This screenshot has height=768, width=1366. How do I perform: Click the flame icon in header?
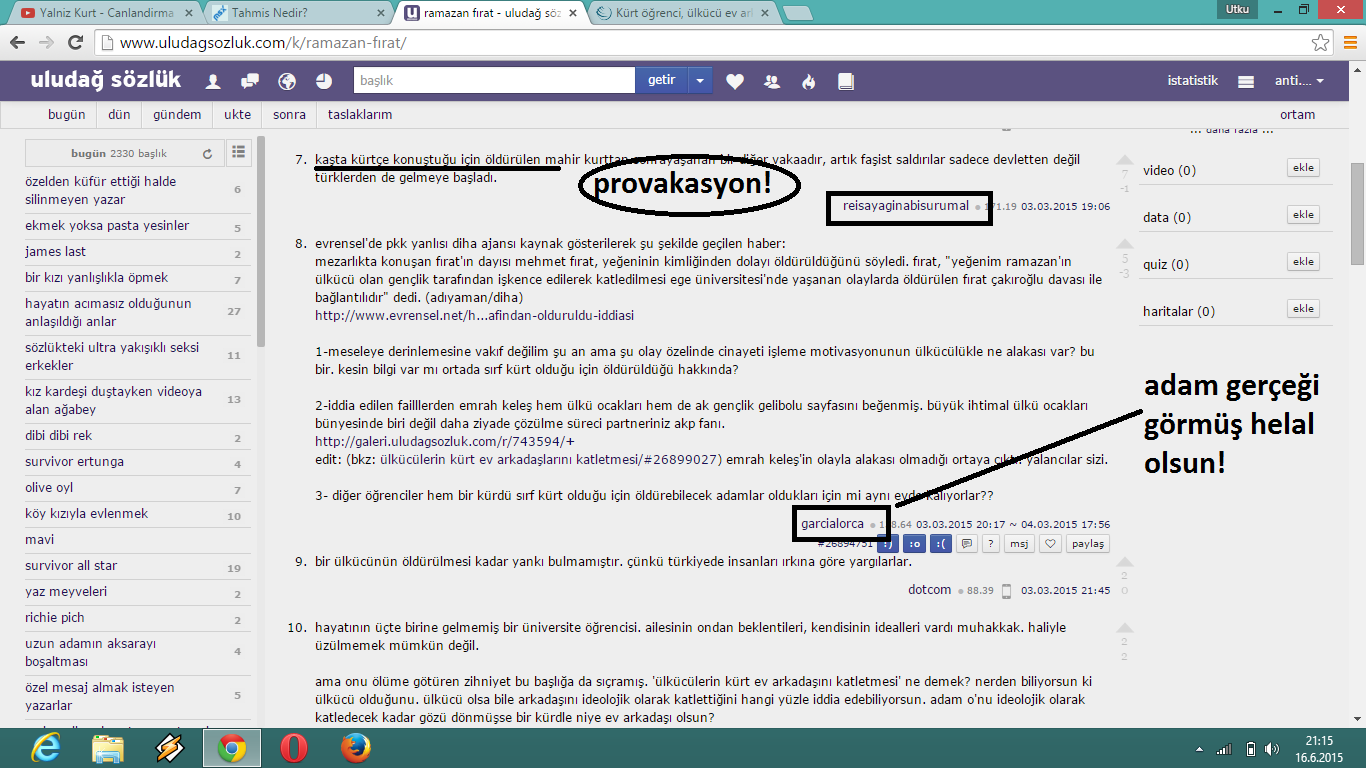click(809, 81)
